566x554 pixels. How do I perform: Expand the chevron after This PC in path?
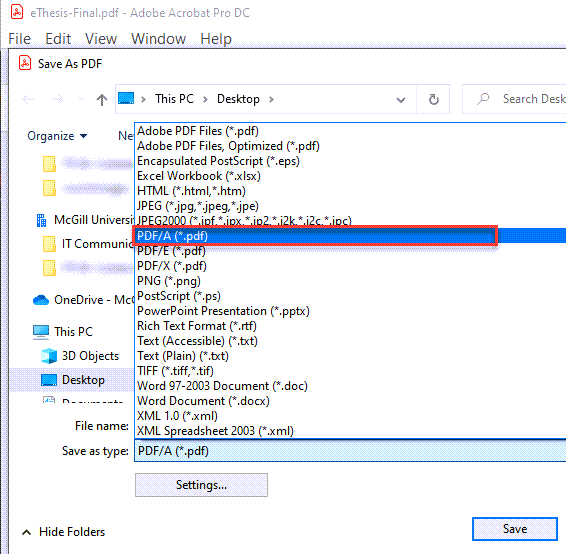(205, 99)
